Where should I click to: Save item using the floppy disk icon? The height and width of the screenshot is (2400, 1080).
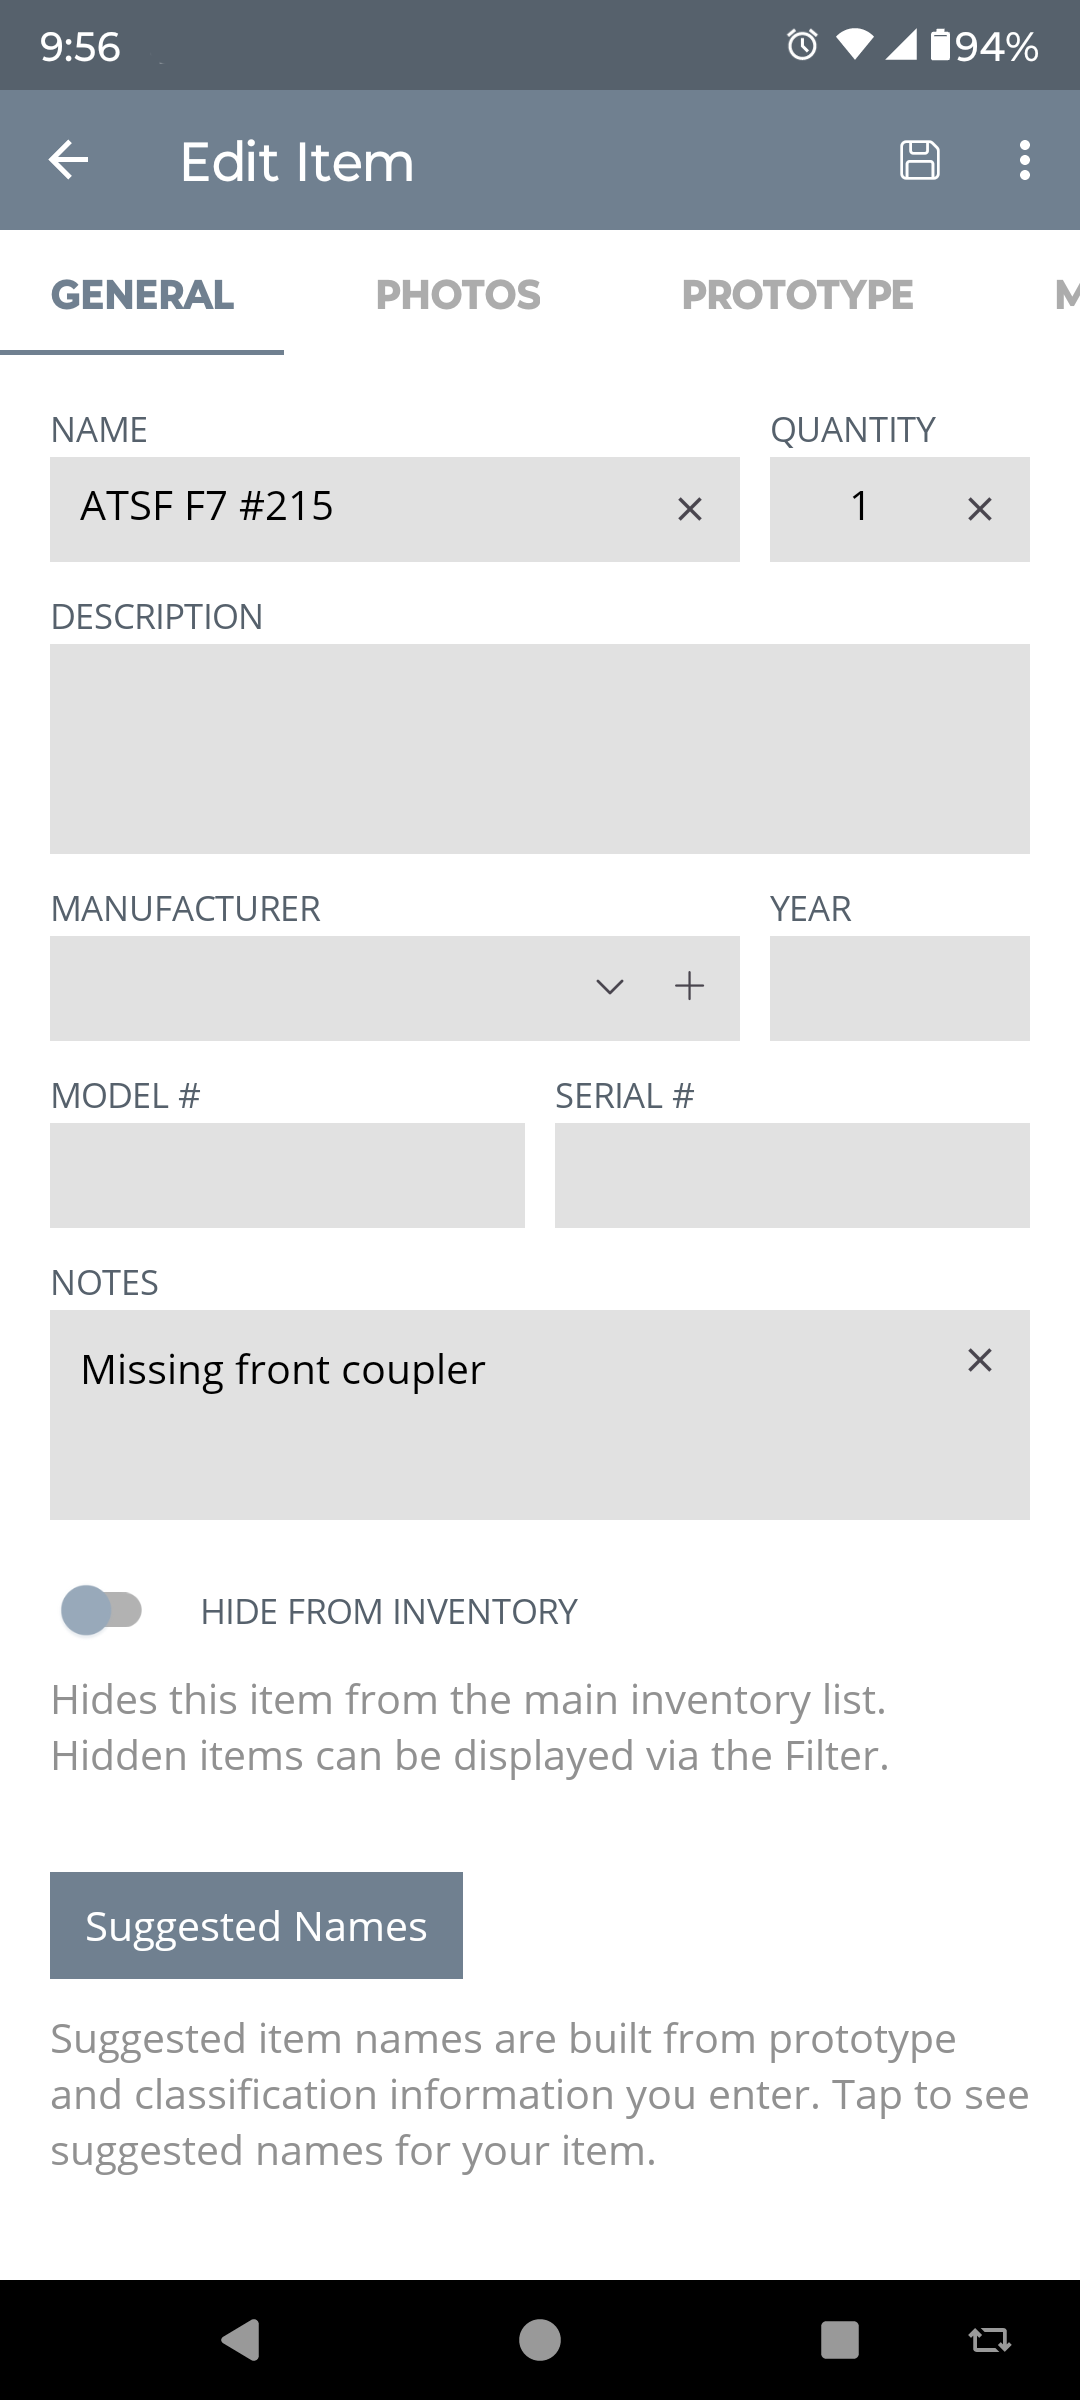pyautogui.click(x=919, y=160)
